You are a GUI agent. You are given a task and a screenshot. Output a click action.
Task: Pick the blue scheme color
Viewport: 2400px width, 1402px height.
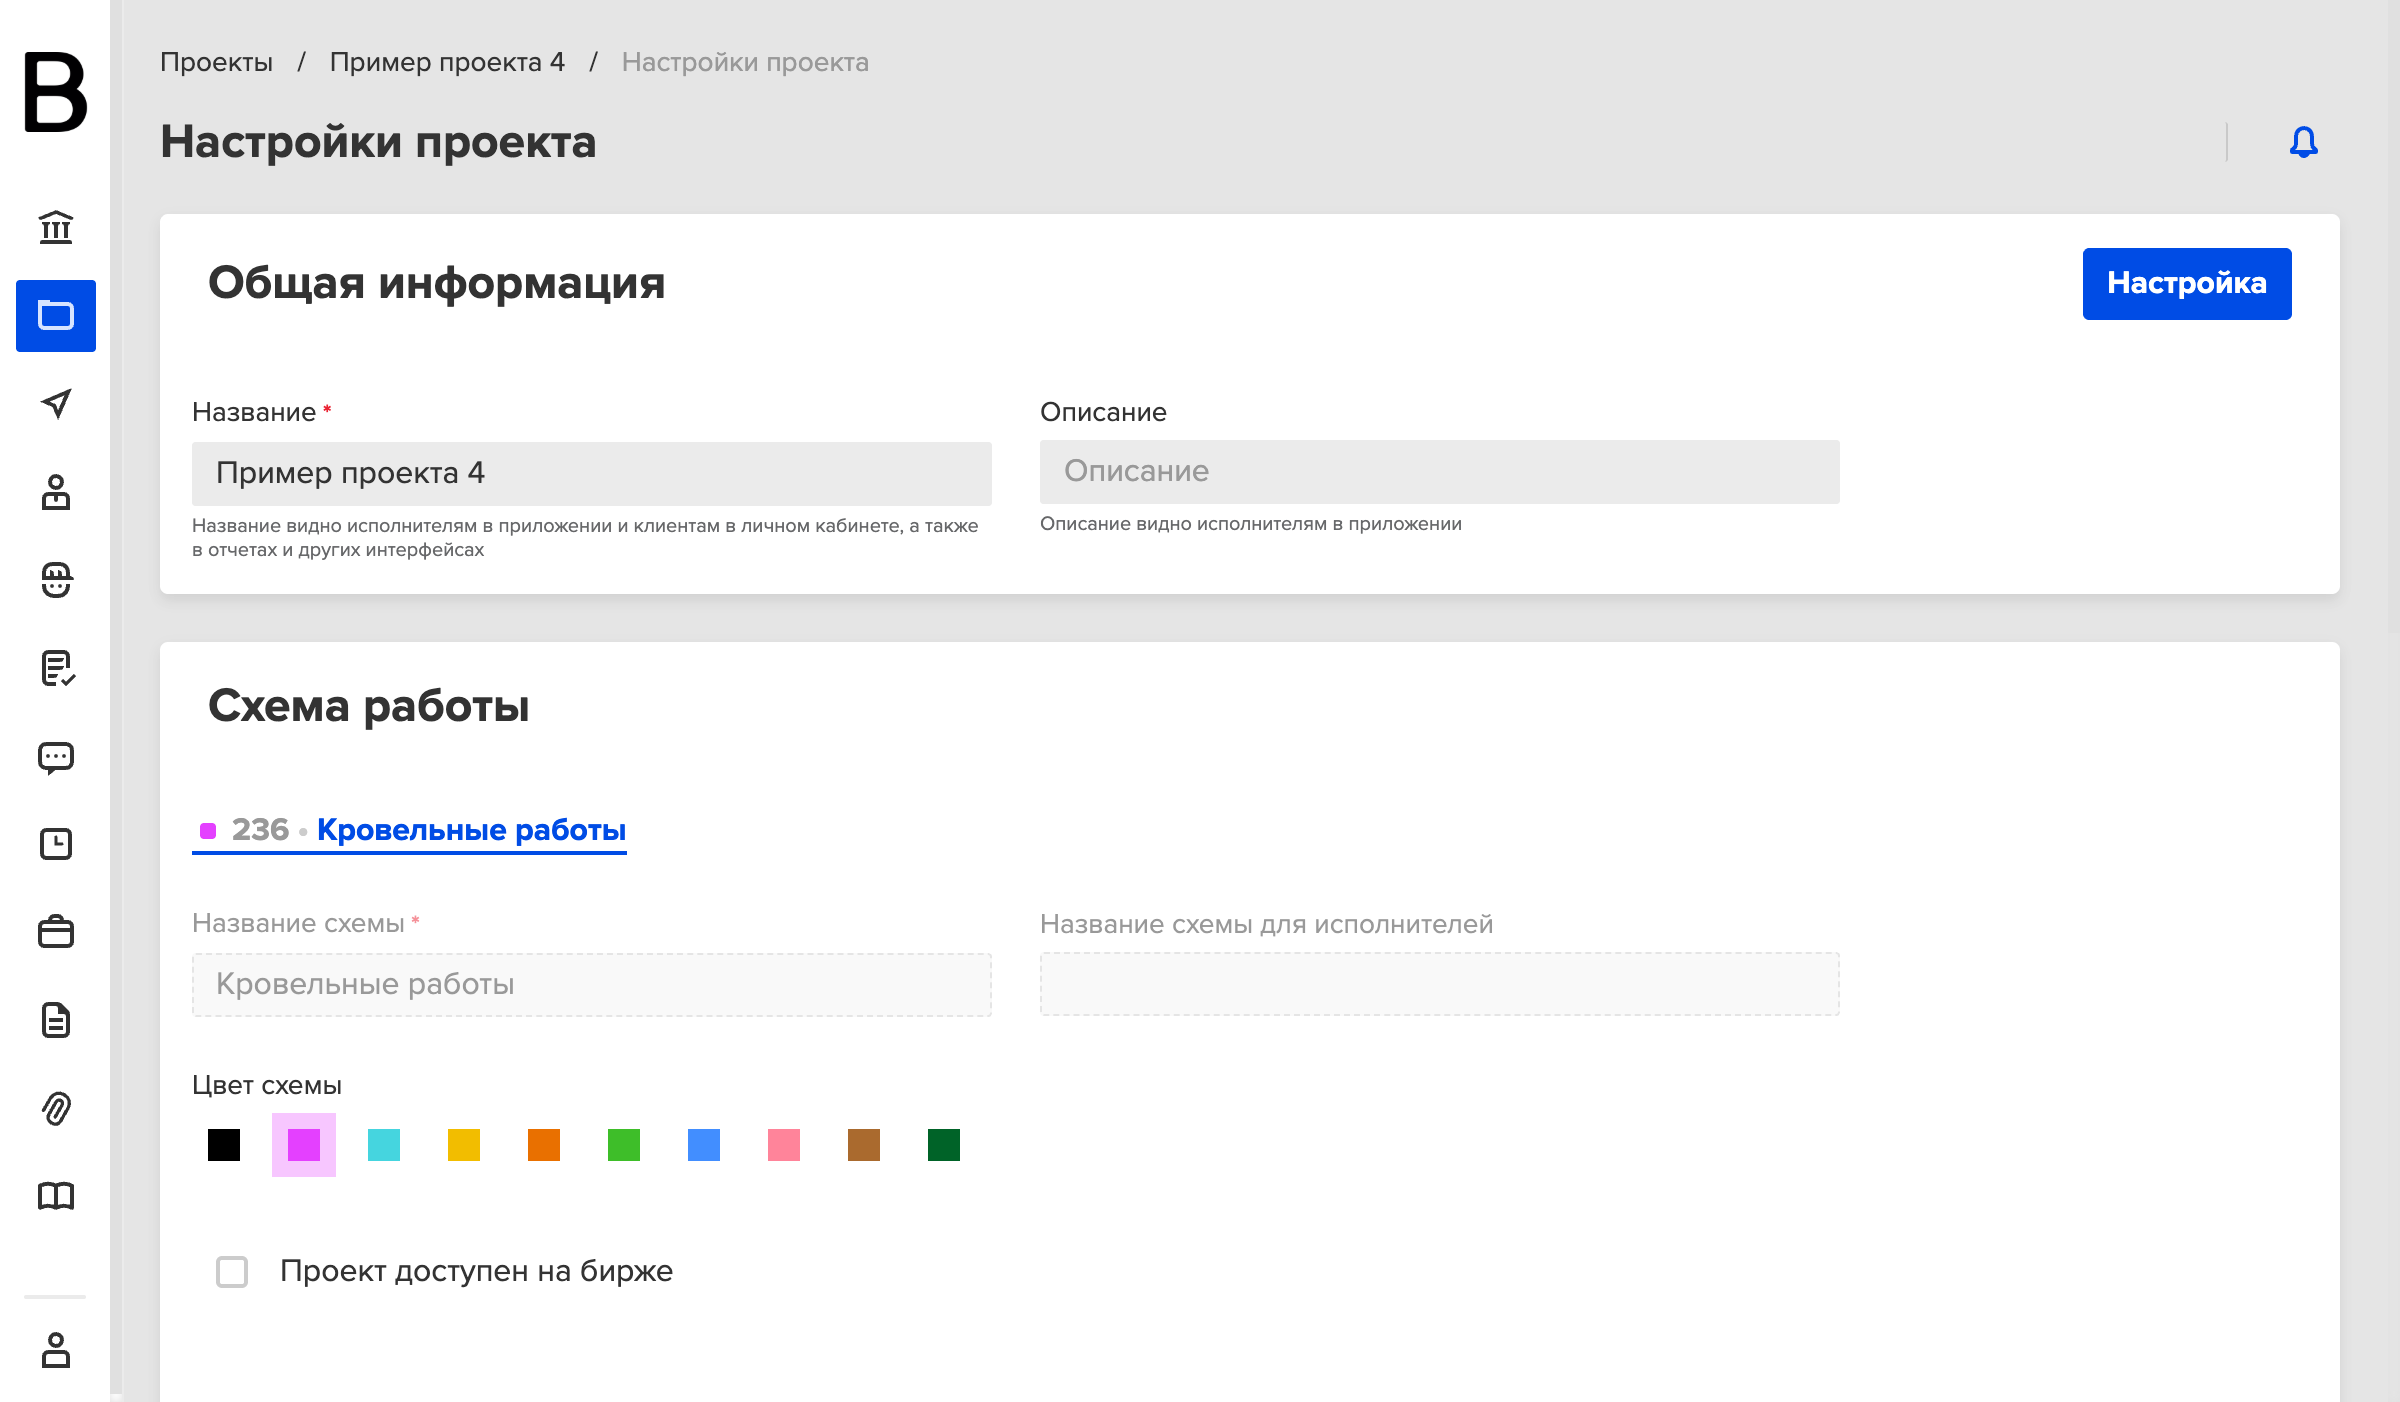(x=704, y=1145)
